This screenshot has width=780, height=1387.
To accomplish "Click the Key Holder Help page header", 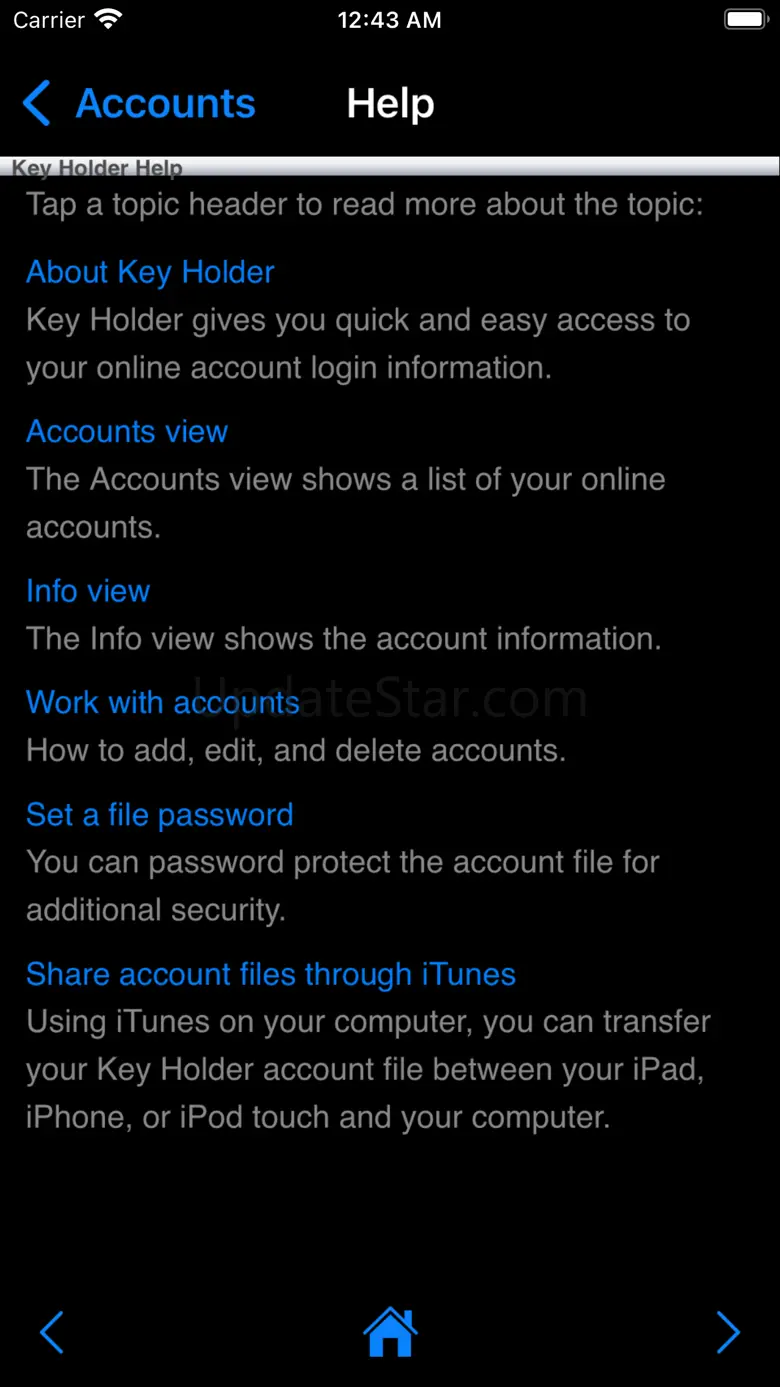I will click(97, 168).
